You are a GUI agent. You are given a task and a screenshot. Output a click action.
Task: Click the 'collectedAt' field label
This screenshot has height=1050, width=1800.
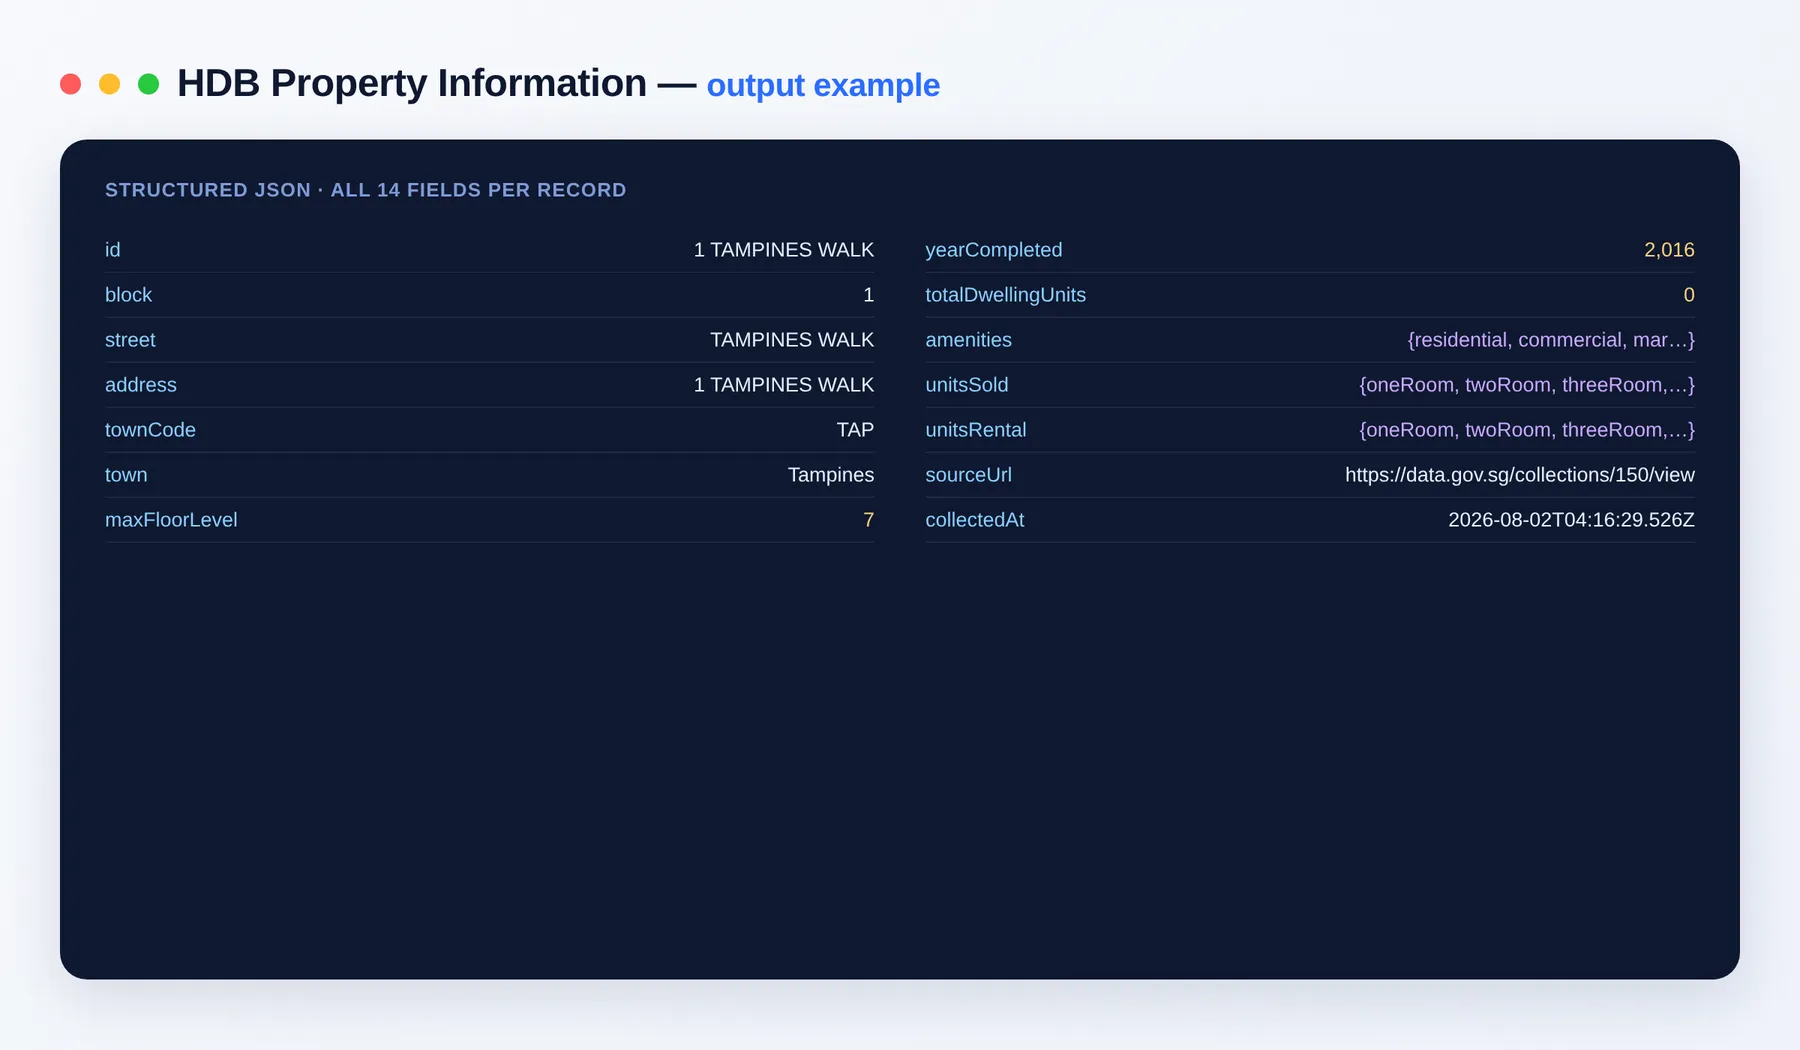(x=975, y=520)
